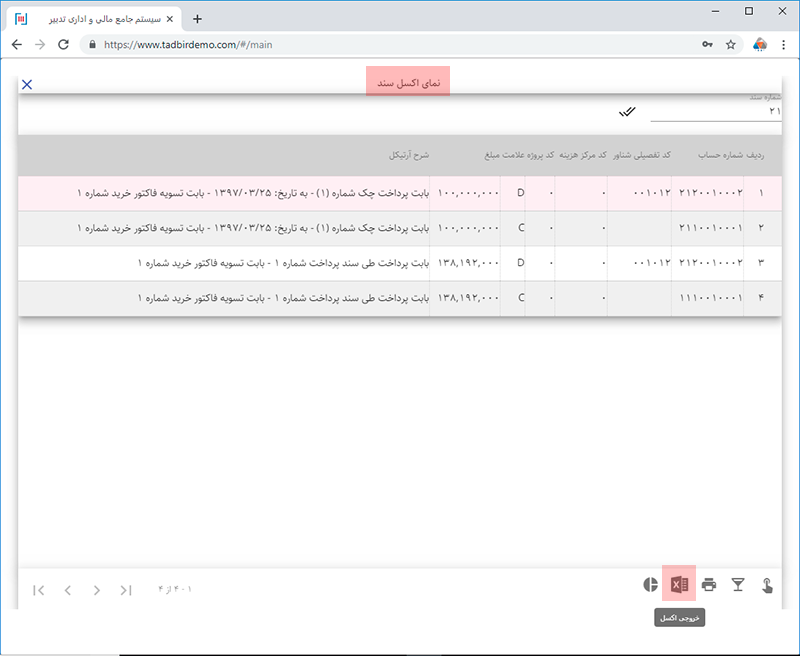Click the touch/select hand icon
This screenshot has height=656, width=800.
tap(768, 585)
